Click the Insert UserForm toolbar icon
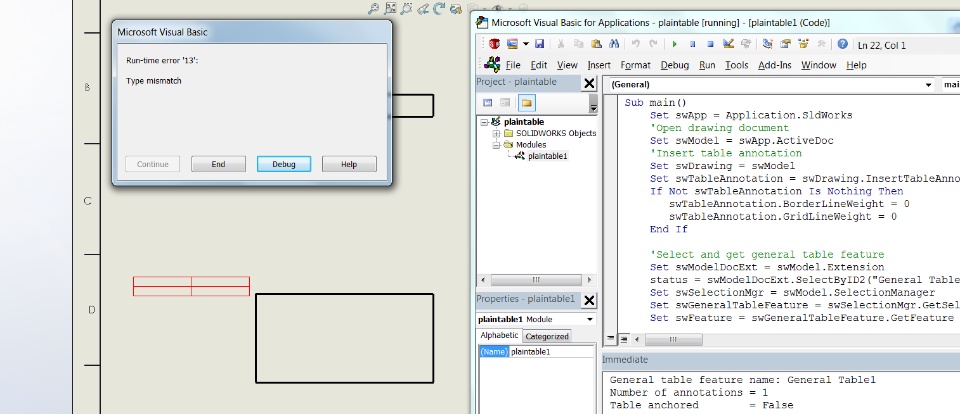The width and height of the screenshot is (960, 414). tap(512, 44)
